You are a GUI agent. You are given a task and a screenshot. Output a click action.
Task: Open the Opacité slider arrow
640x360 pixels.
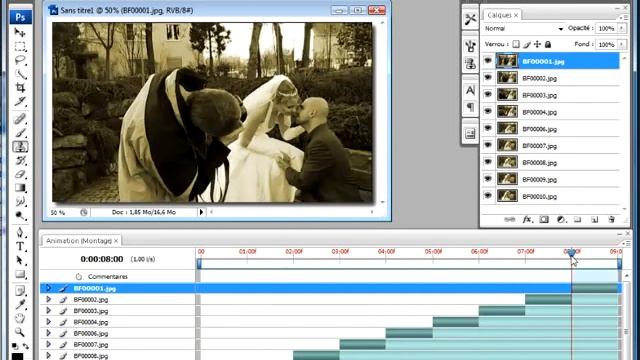tap(622, 28)
